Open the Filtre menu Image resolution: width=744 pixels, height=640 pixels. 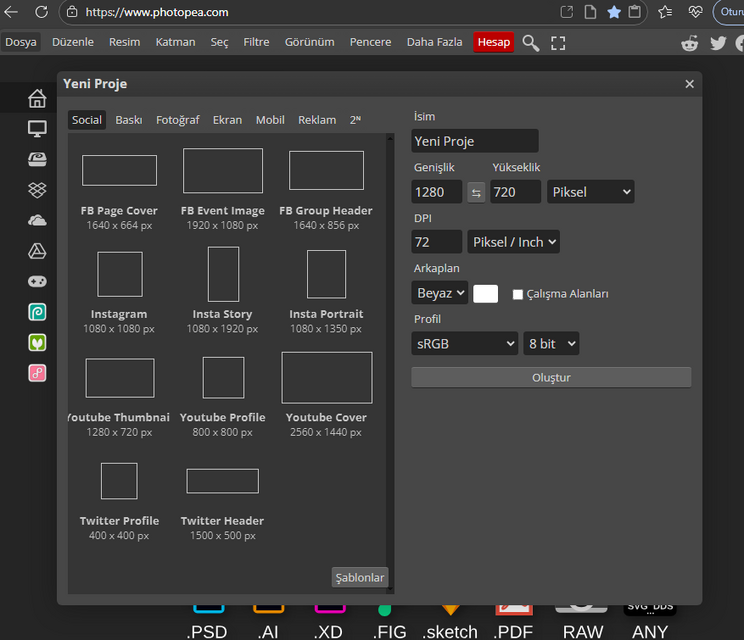pyautogui.click(x=256, y=42)
